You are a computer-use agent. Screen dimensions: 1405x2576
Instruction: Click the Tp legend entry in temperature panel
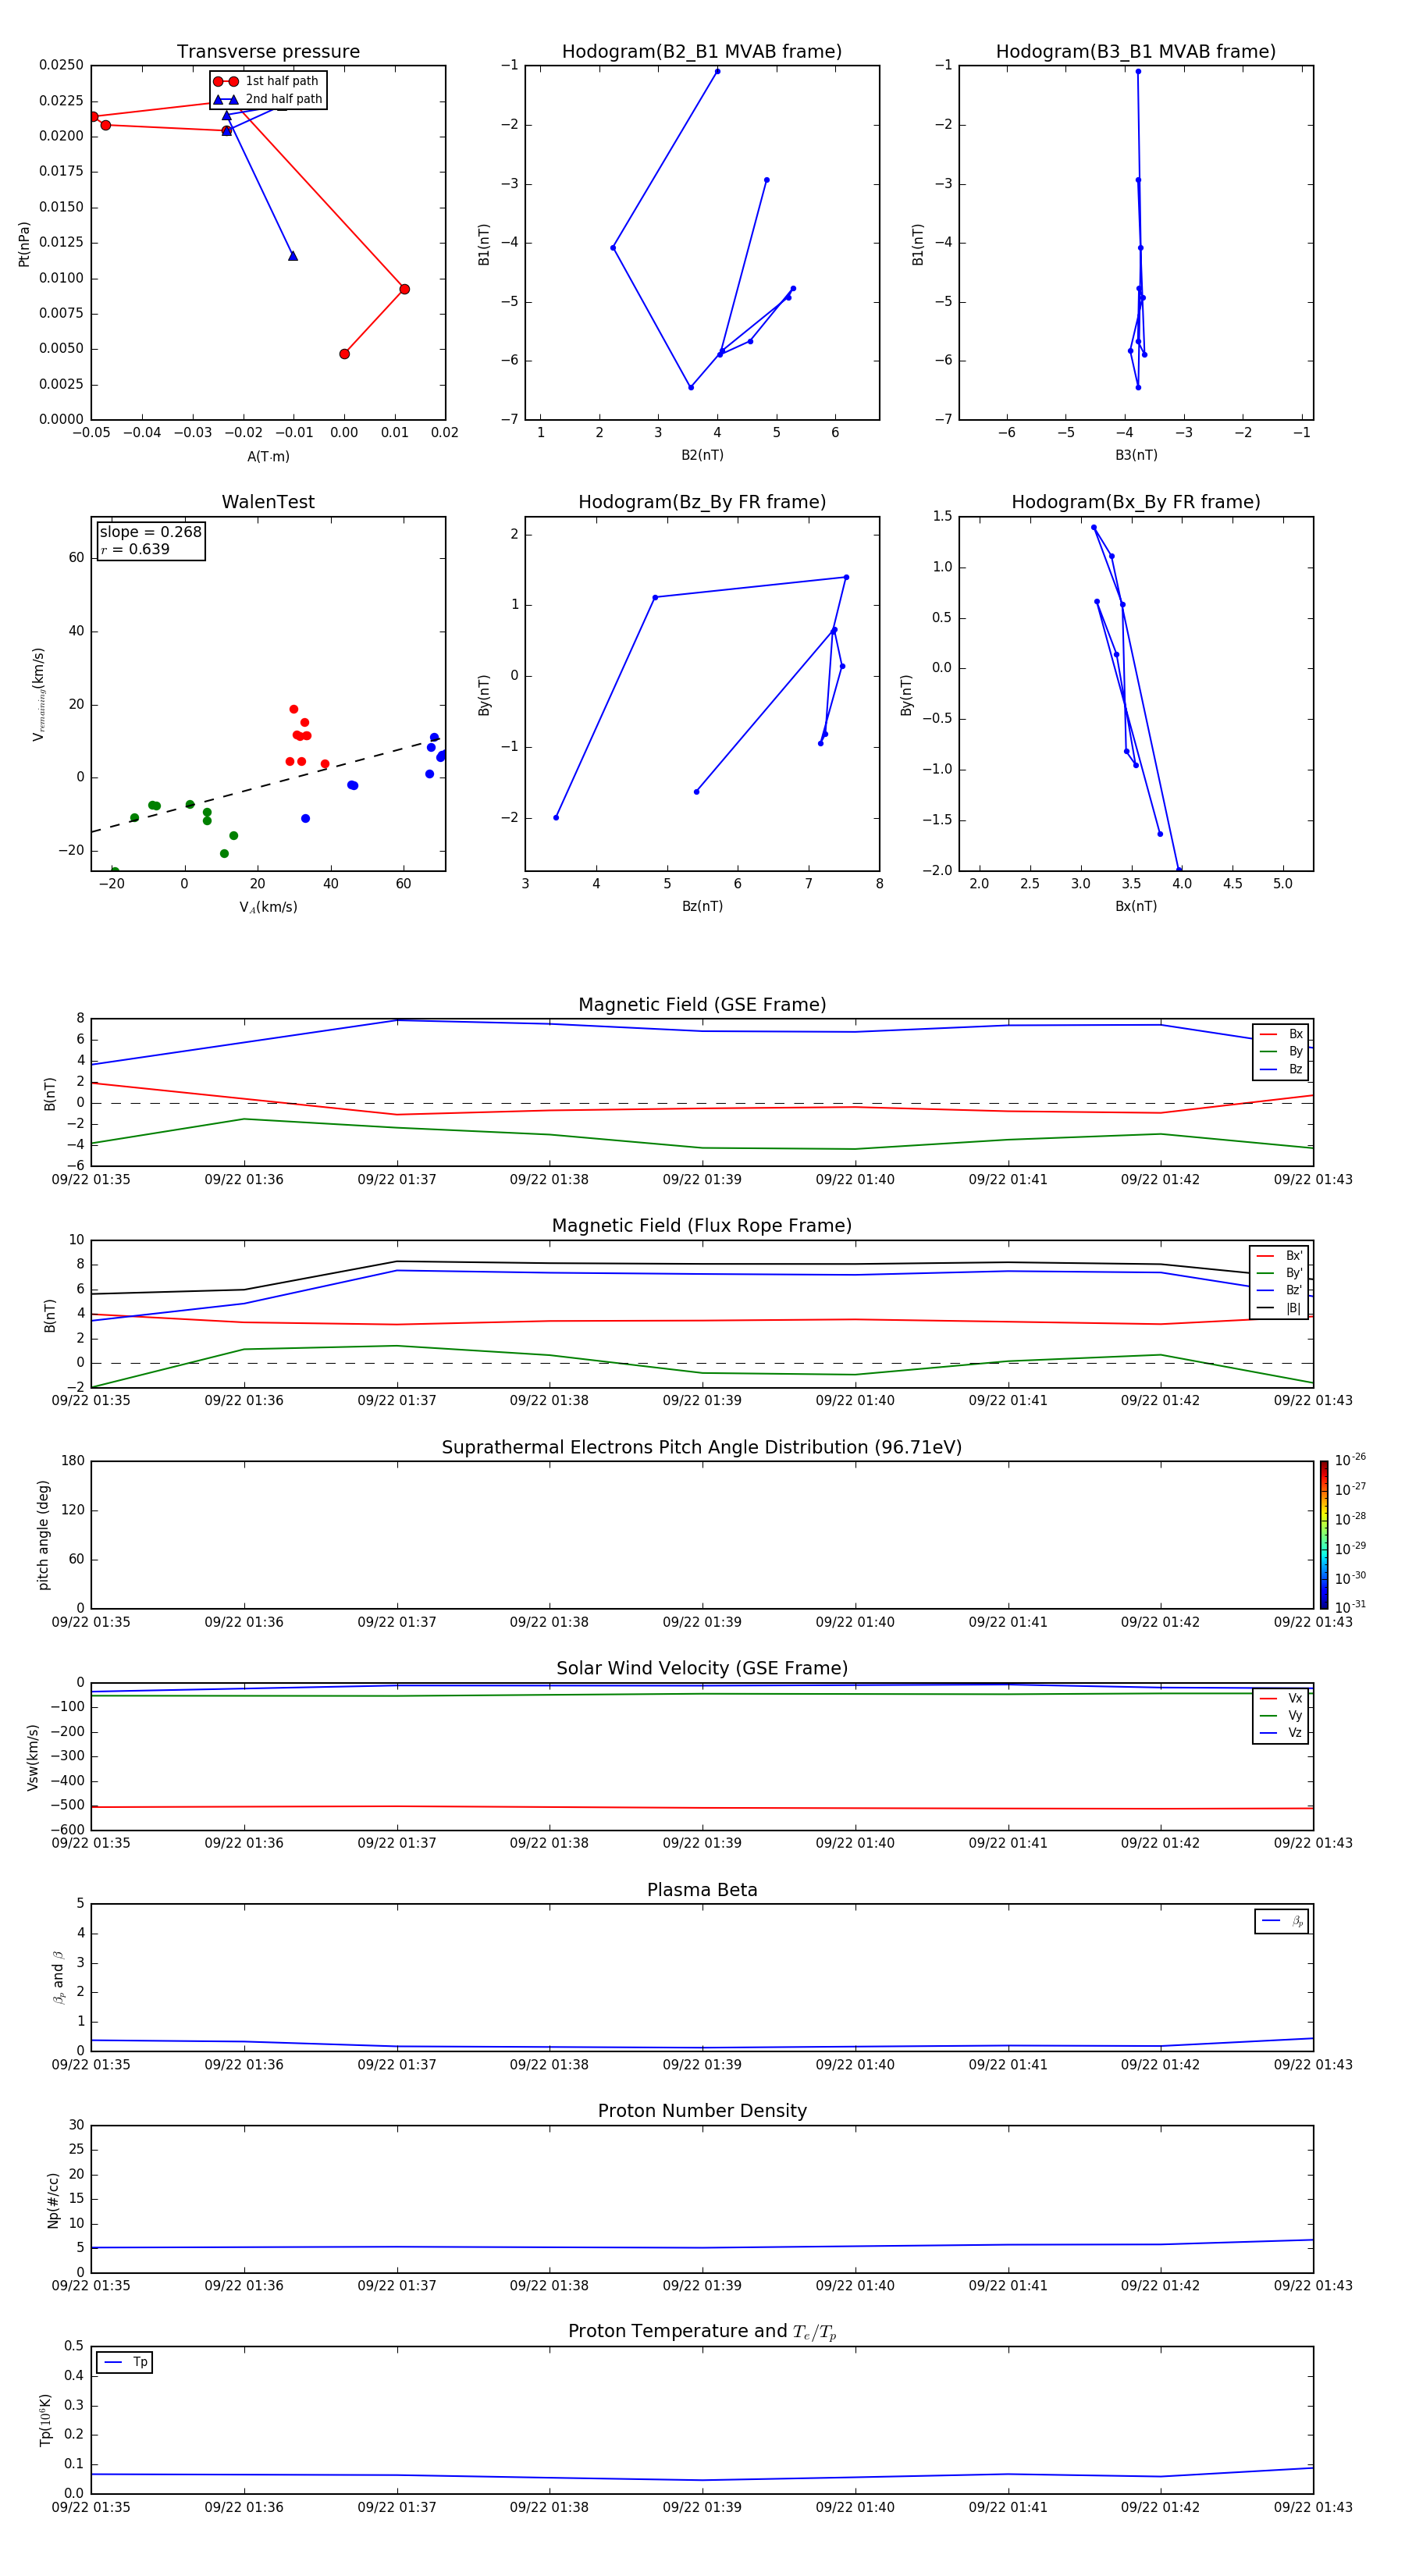[125, 2362]
